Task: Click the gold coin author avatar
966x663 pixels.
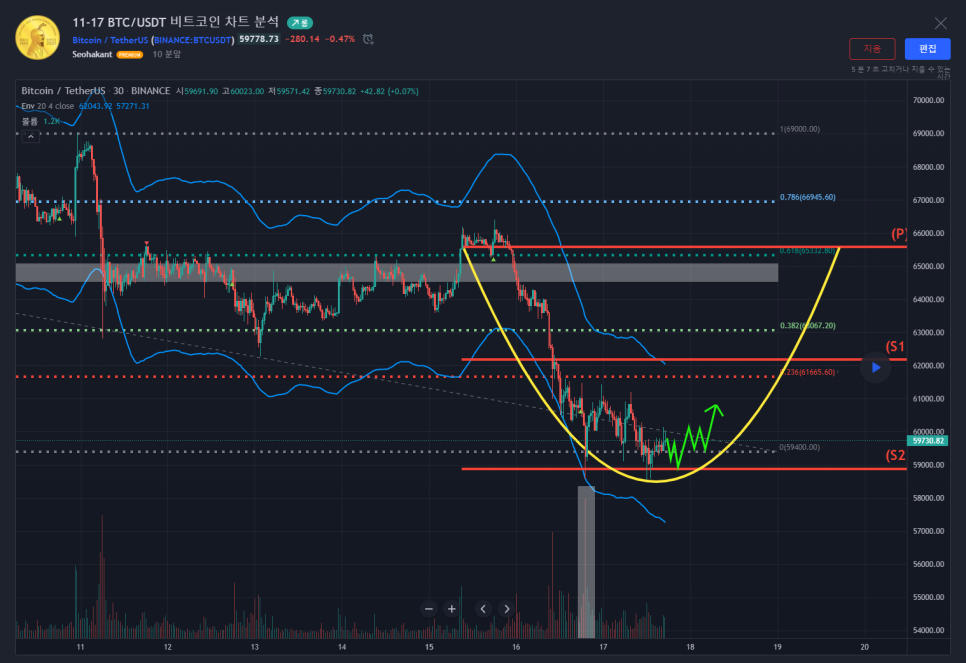Action: 36,37
